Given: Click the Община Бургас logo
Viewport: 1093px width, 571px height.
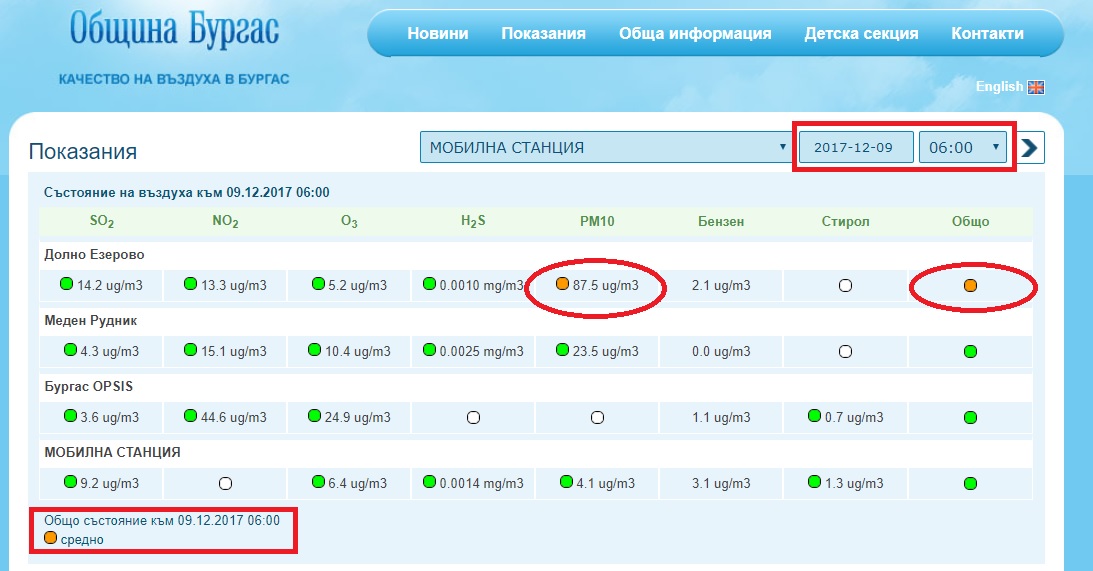Looking at the screenshot, I should pyautogui.click(x=174, y=31).
